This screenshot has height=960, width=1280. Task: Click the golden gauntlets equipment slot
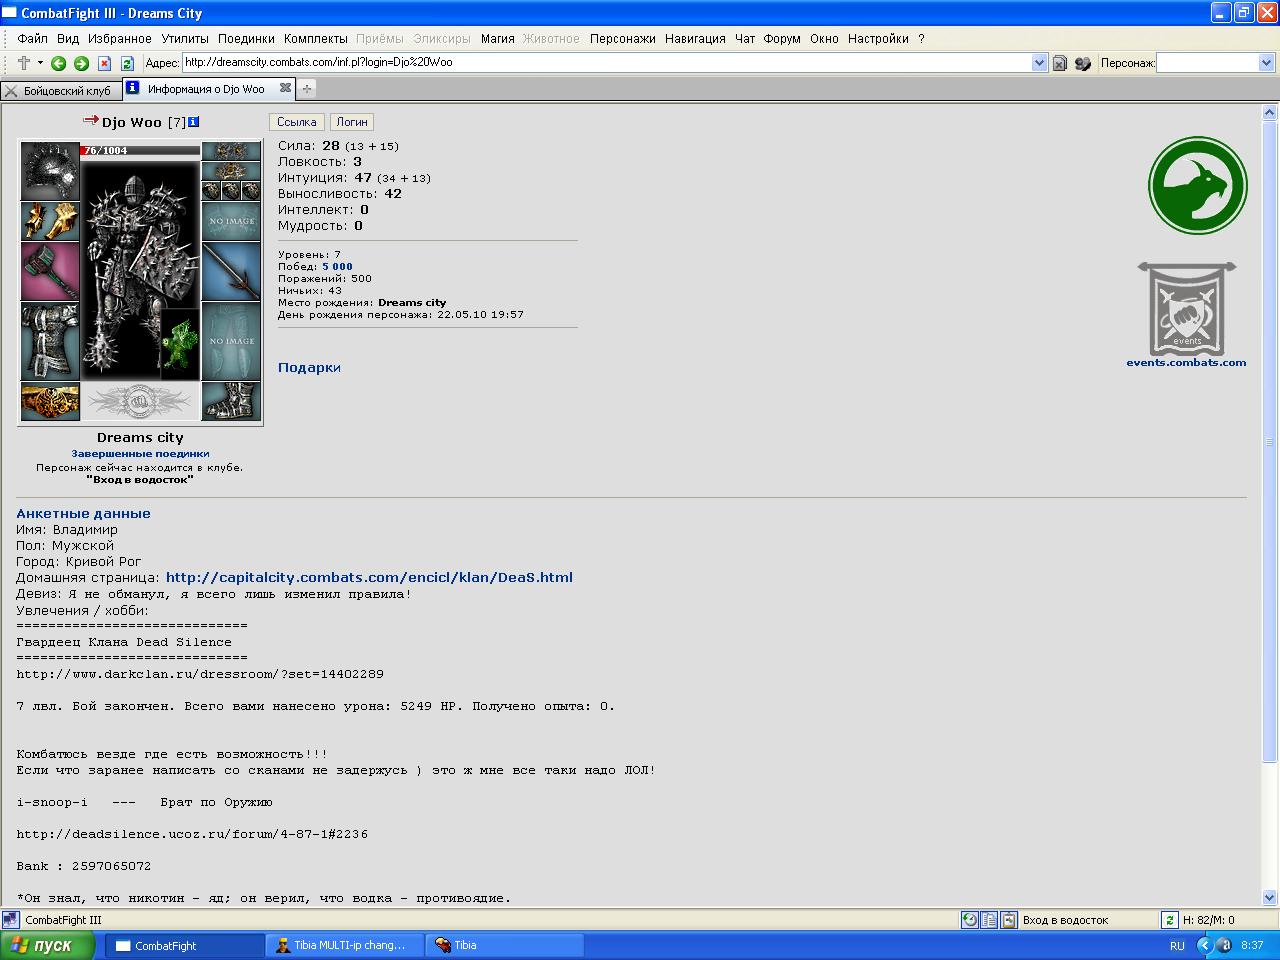click(50, 221)
